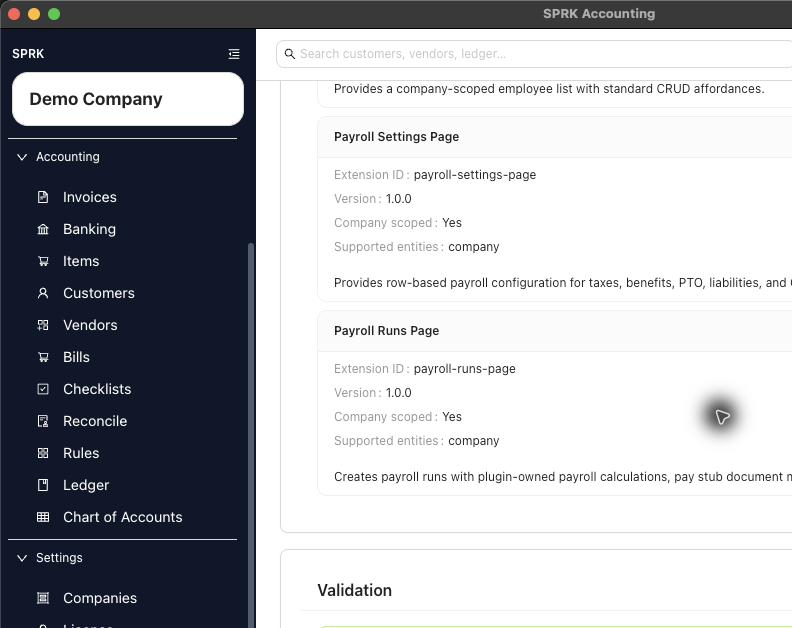Click the Checklists checkbox icon
This screenshot has width=792, height=628.
click(x=43, y=389)
